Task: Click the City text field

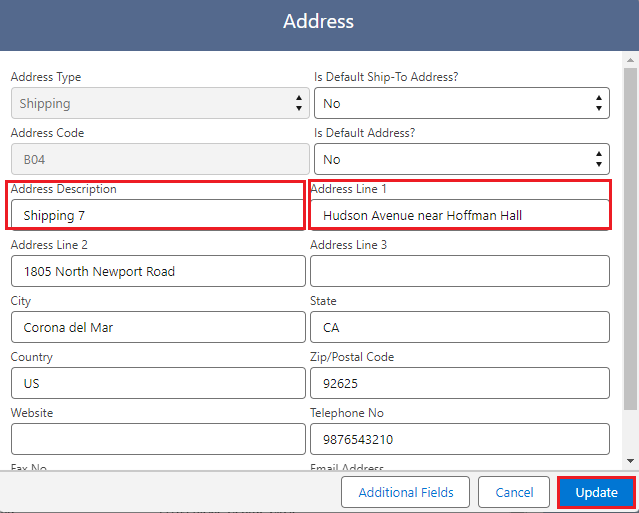Action: click(x=158, y=327)
